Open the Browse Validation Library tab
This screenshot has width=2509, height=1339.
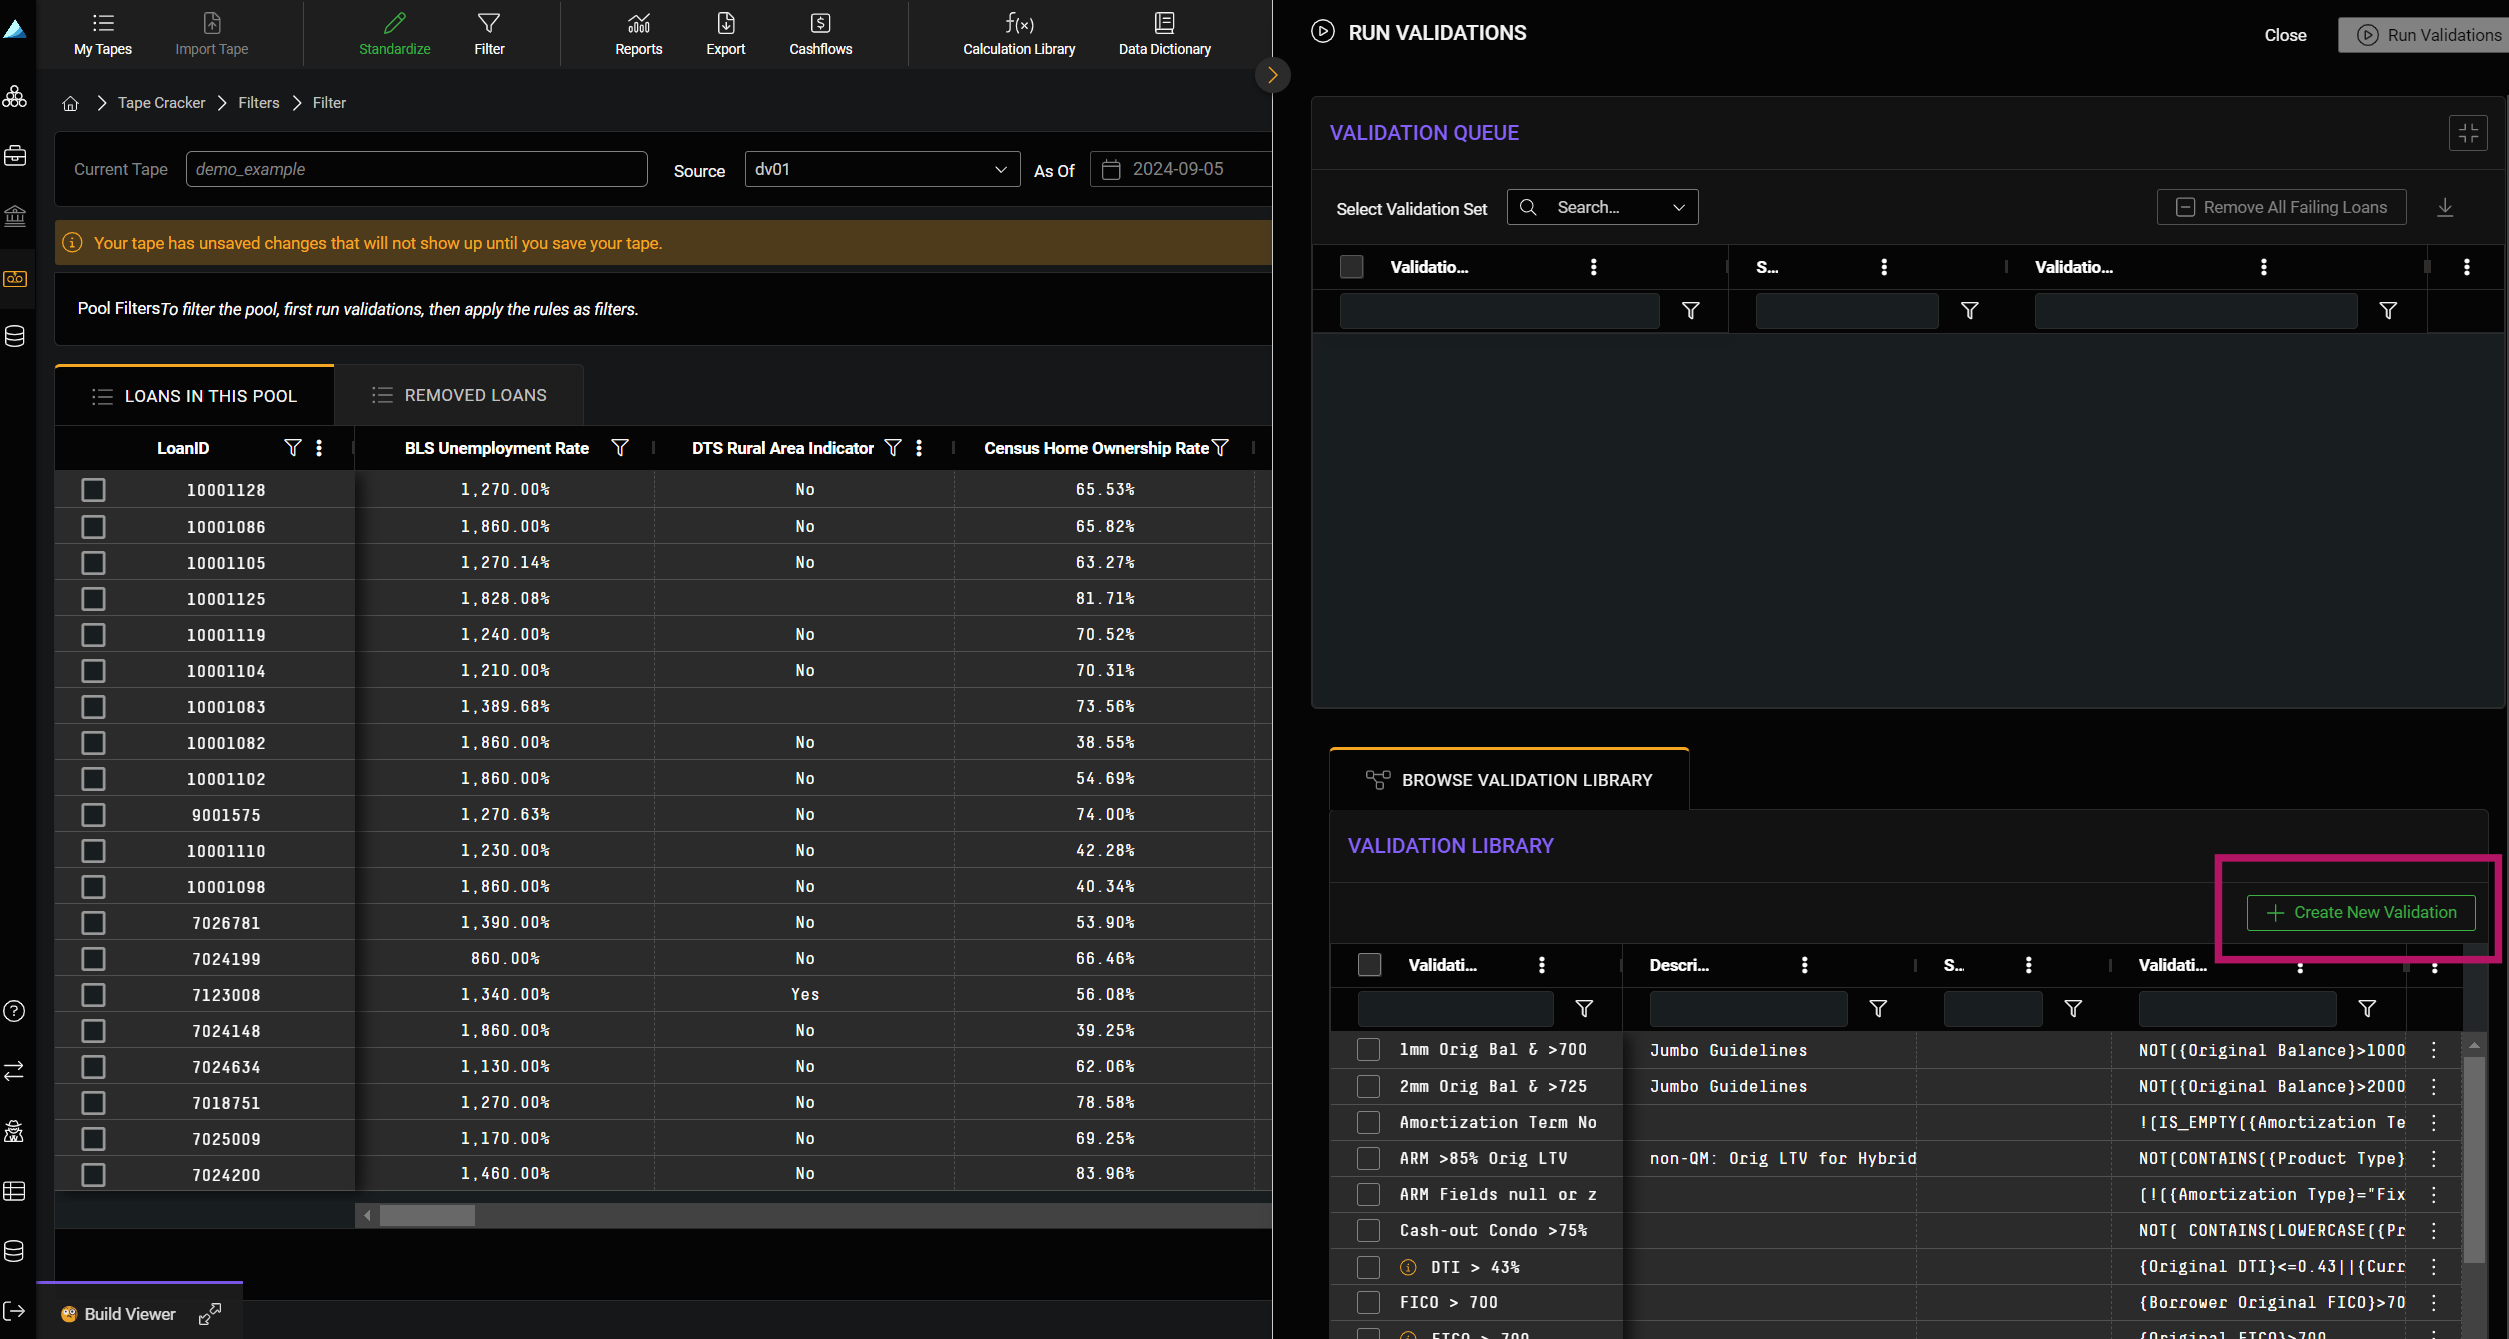pos(1508,780)
